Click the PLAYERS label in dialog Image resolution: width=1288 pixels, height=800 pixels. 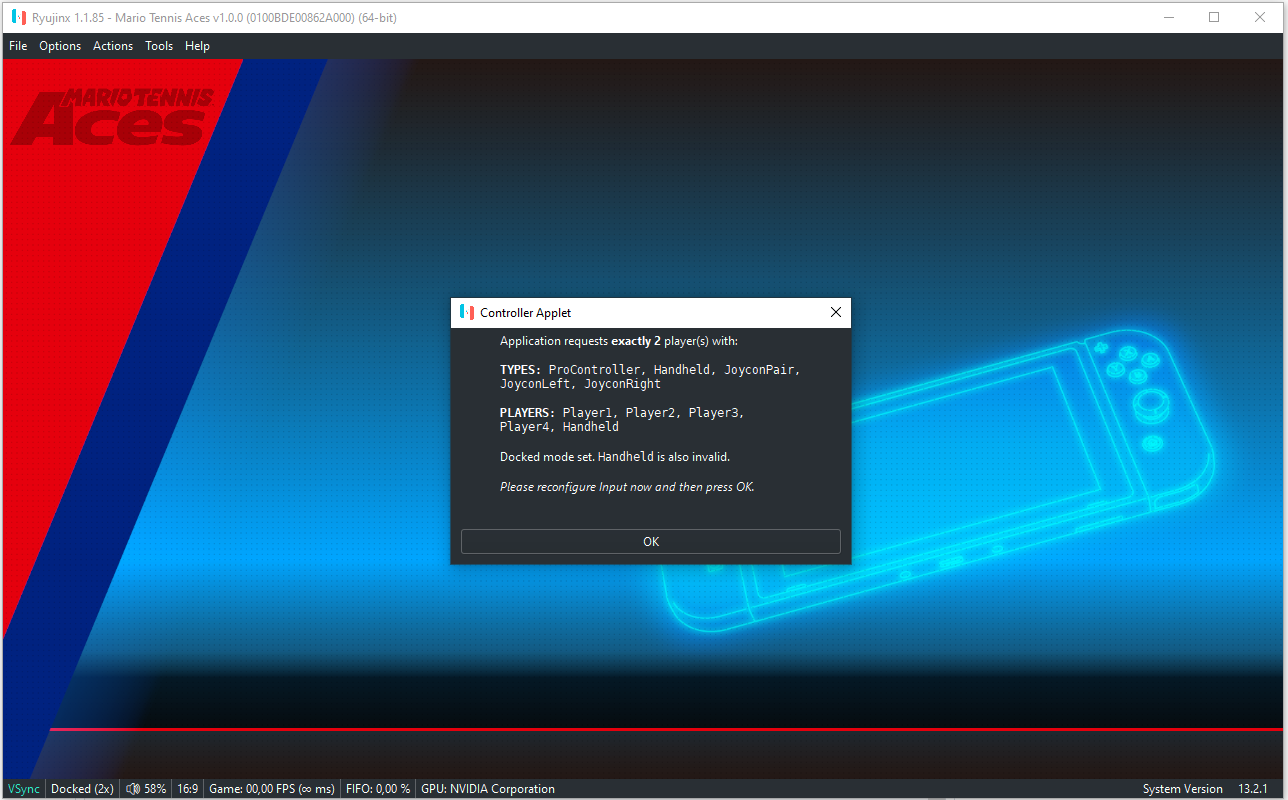point(527,413)
